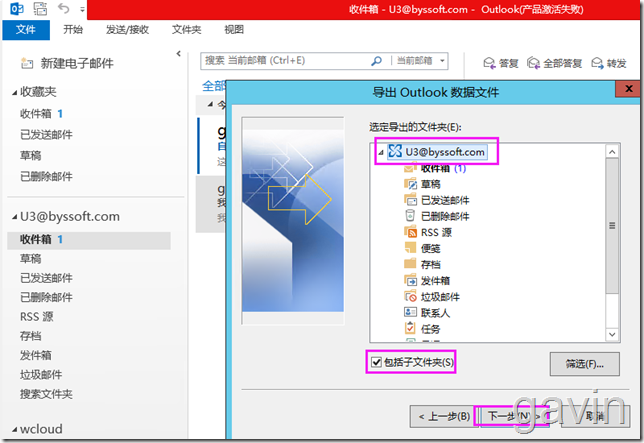Select 收件箱 under U3@byssoft.com in folder pane
This screenshot has height=443, width=644.
tap(89, 239)
